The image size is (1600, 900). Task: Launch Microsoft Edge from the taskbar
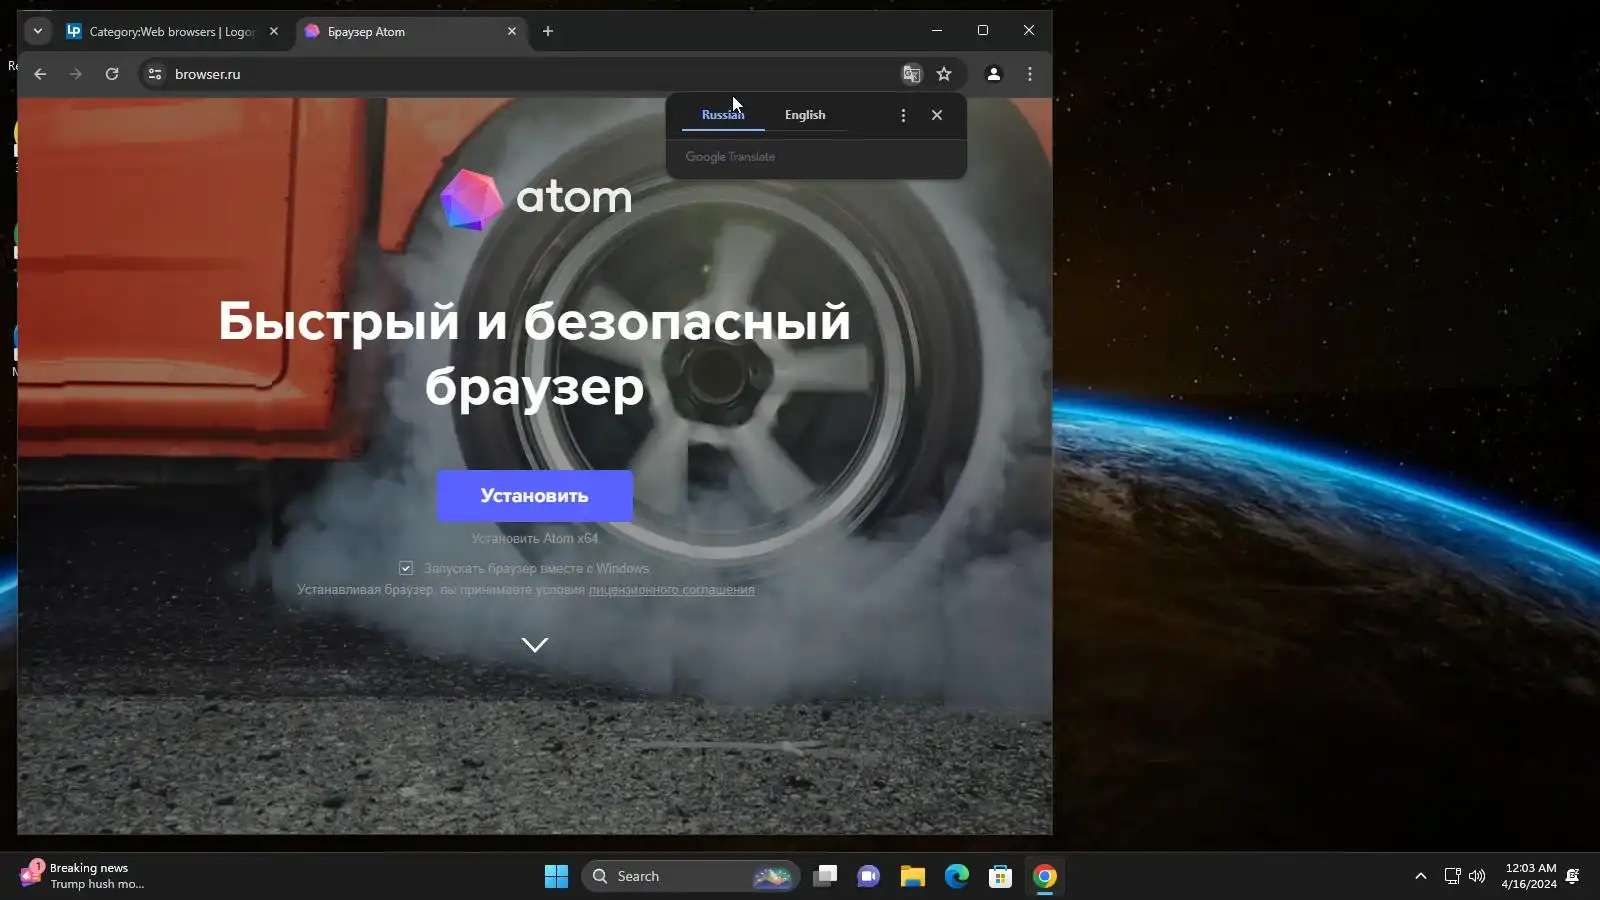[957, 876]
